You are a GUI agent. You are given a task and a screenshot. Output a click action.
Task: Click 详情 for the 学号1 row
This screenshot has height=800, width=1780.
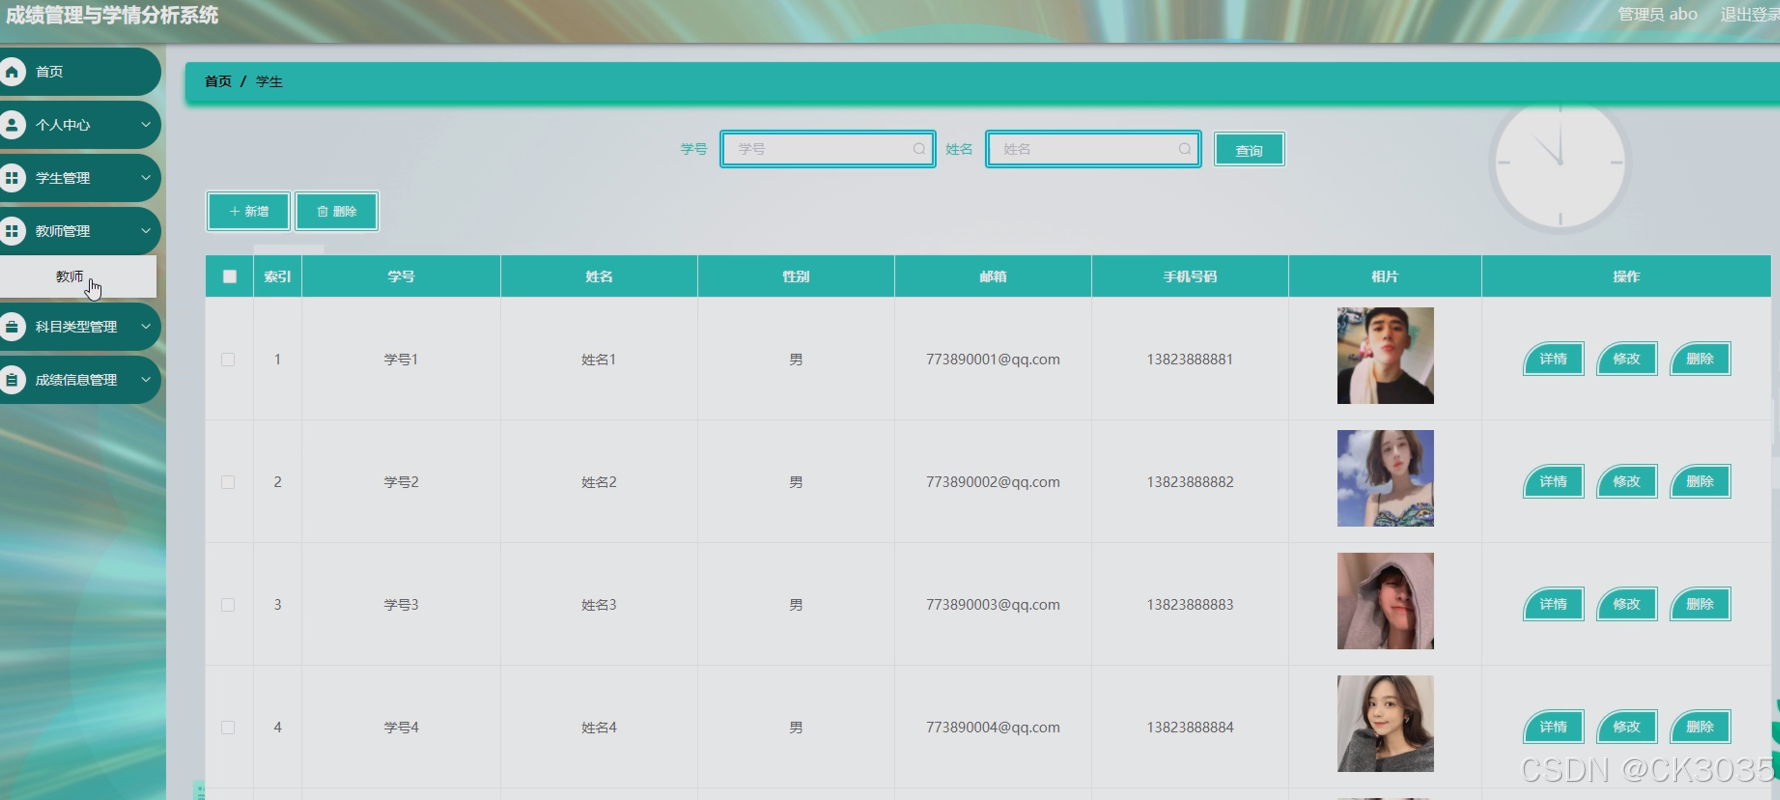coord(1553,359)
